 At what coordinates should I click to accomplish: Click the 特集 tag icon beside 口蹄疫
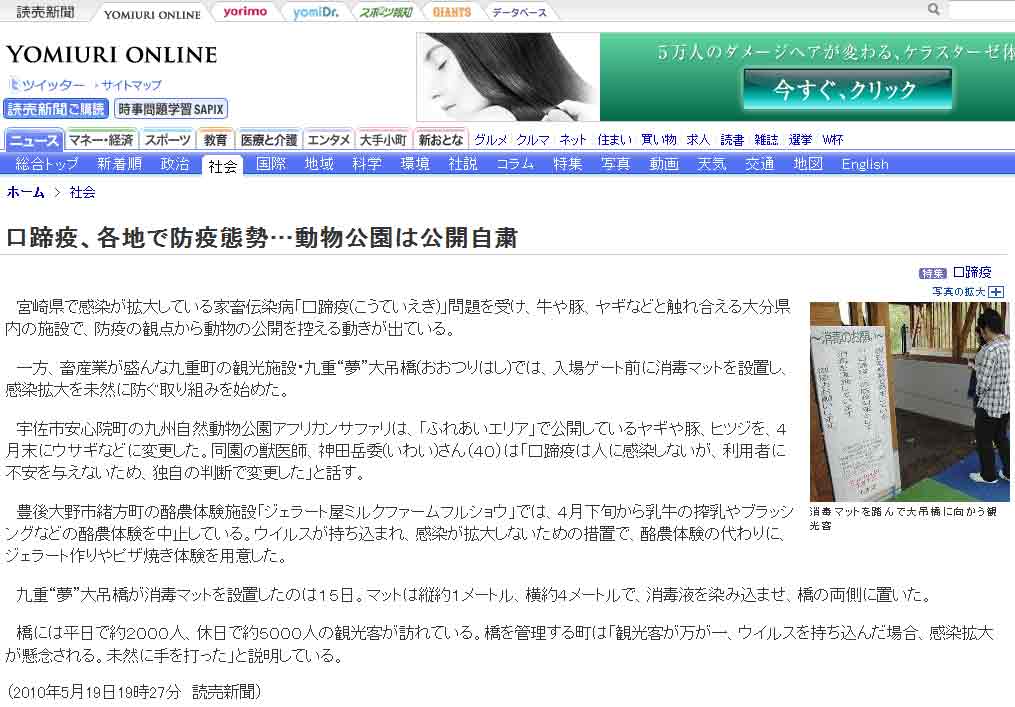point(932,273)
